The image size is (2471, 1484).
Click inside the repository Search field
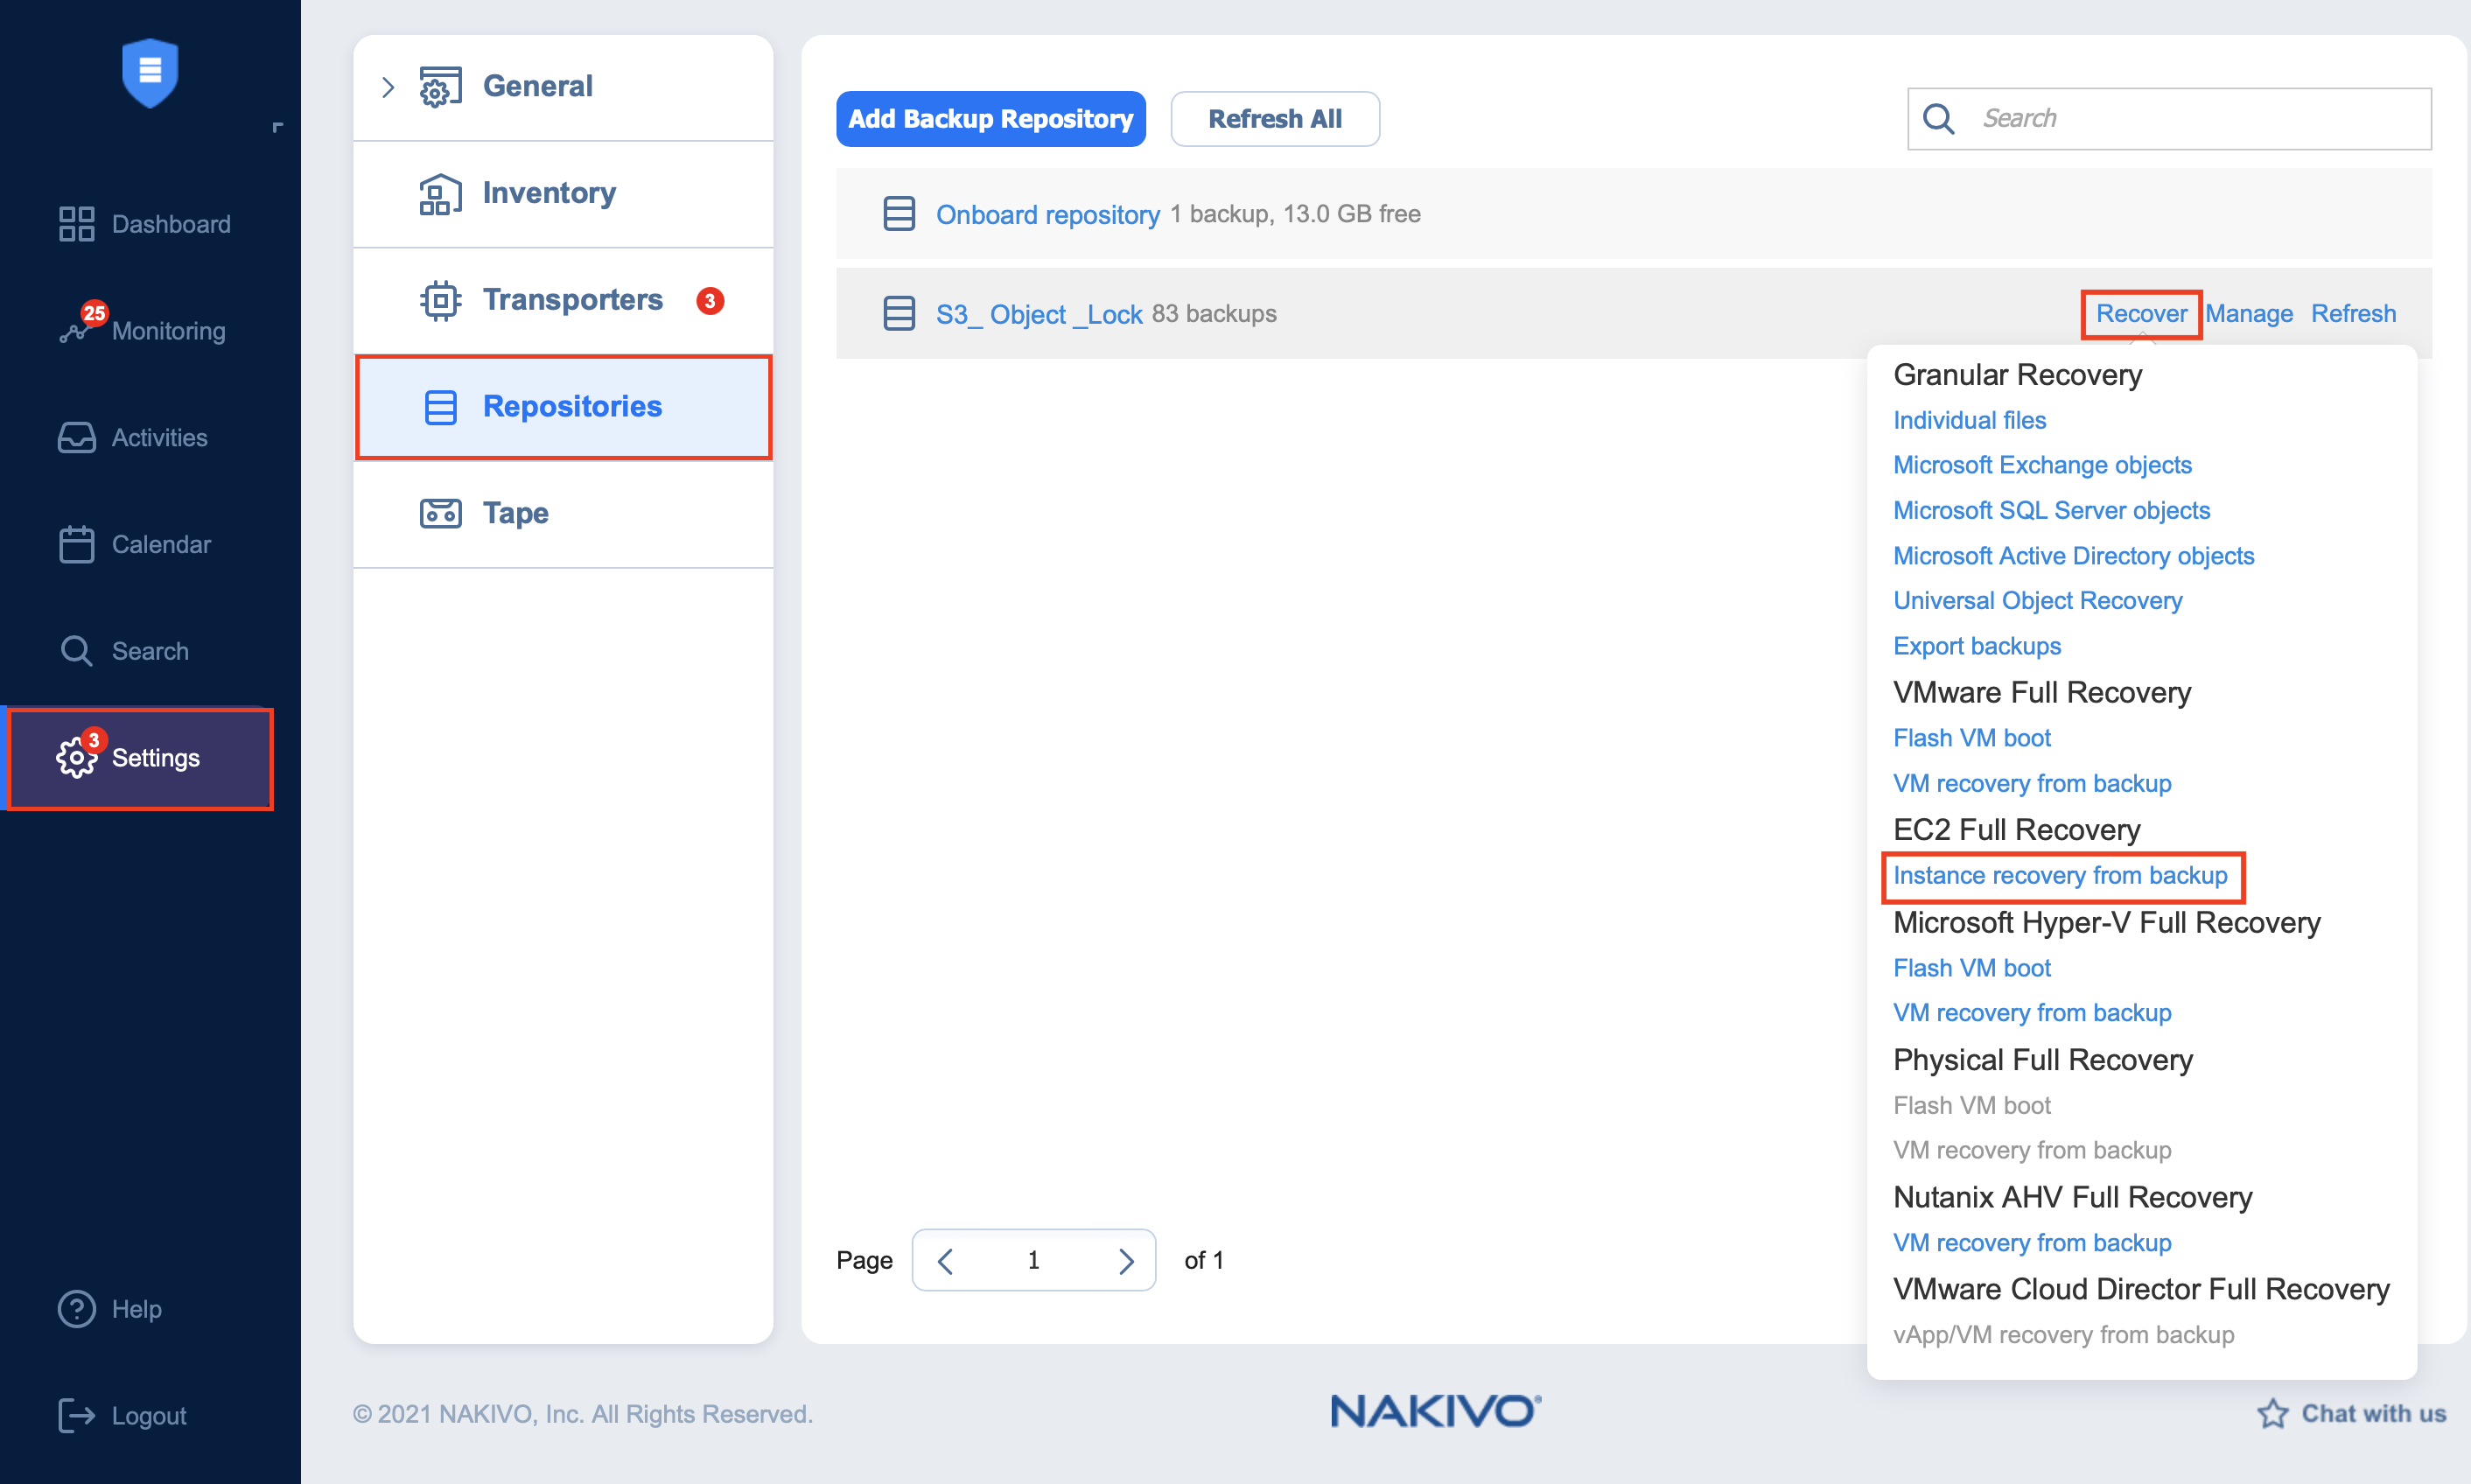(x=2169, y=118)
